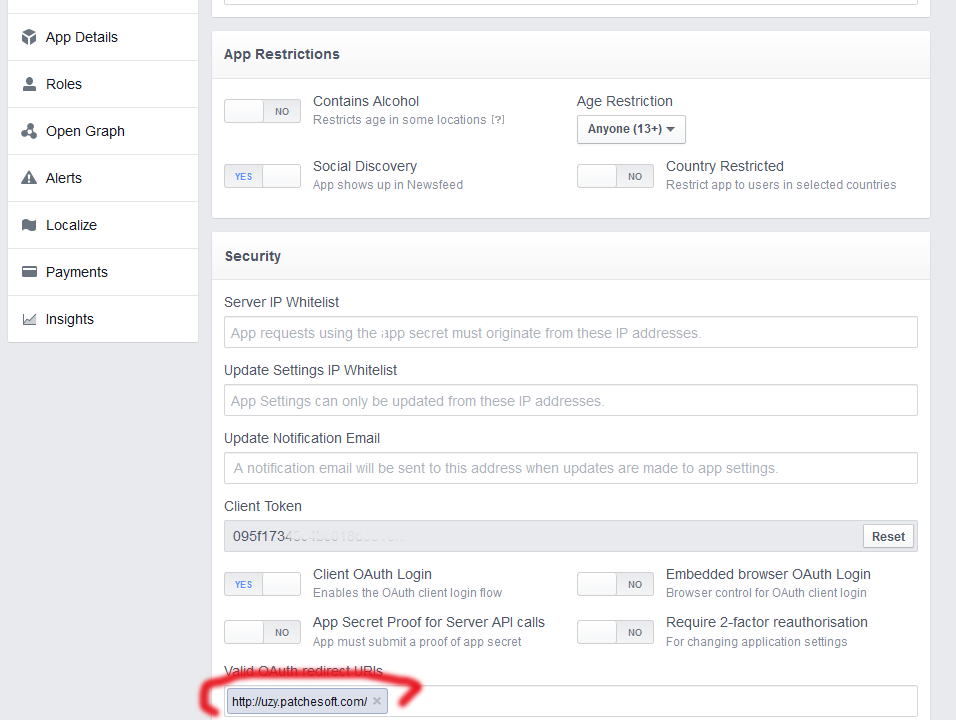Click the App Details cube icon
This screenshot has width=956, height=720.
(x=29, y=37)
